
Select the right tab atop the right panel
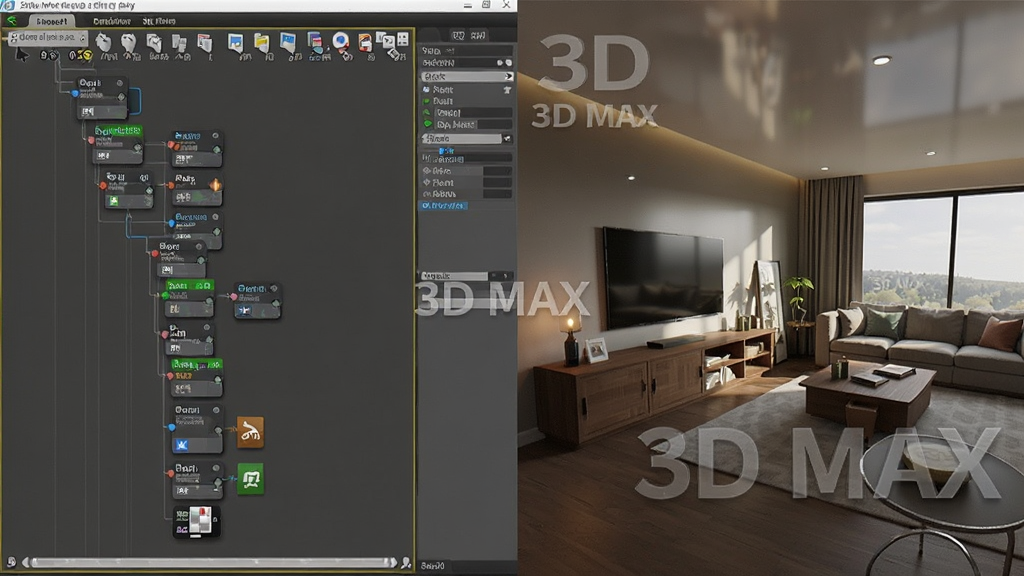click(478, 35)
